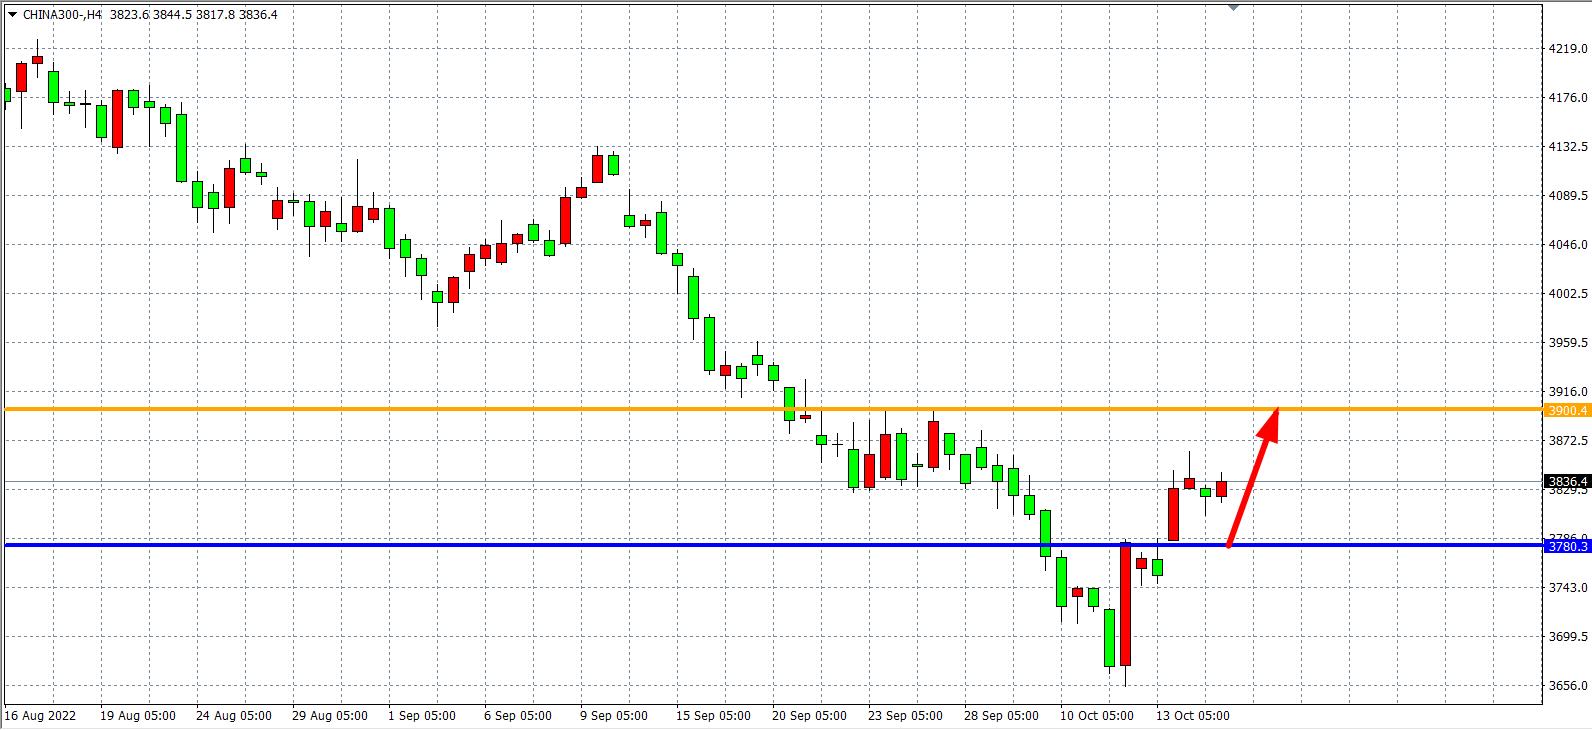Click the orange 3900.4 price tag

1566,410
